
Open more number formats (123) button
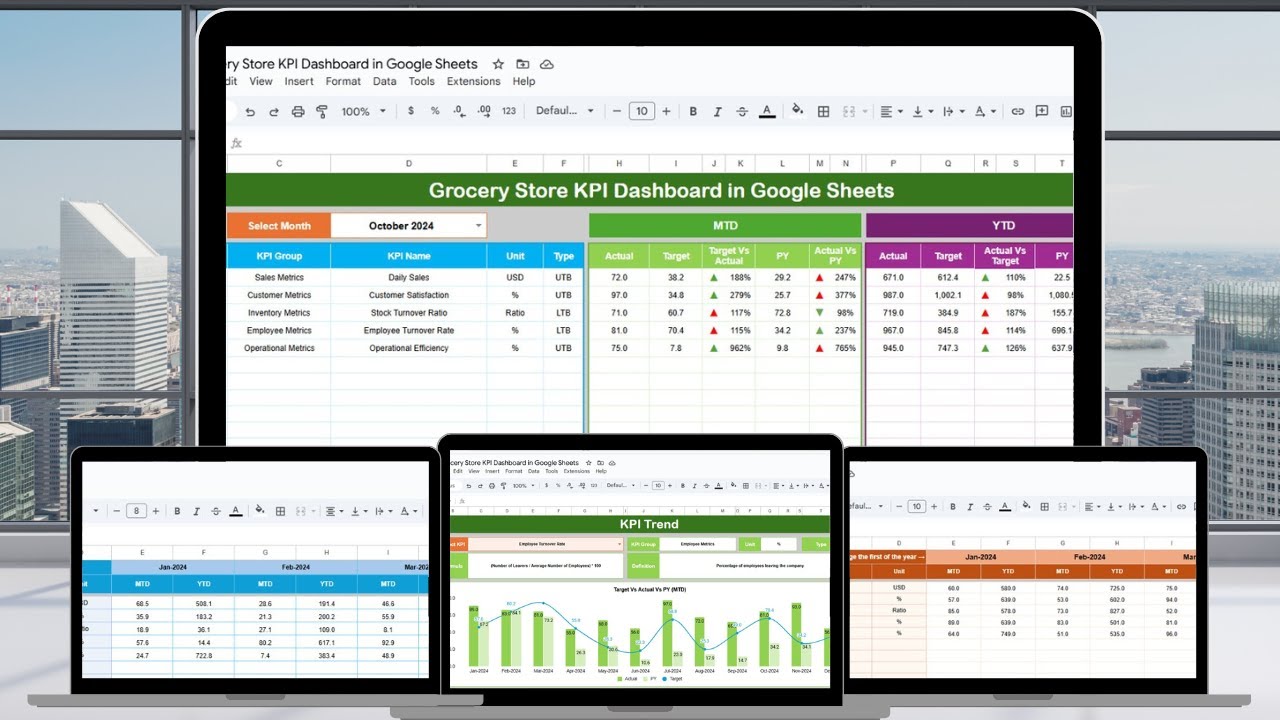click(x=509, y=111)
